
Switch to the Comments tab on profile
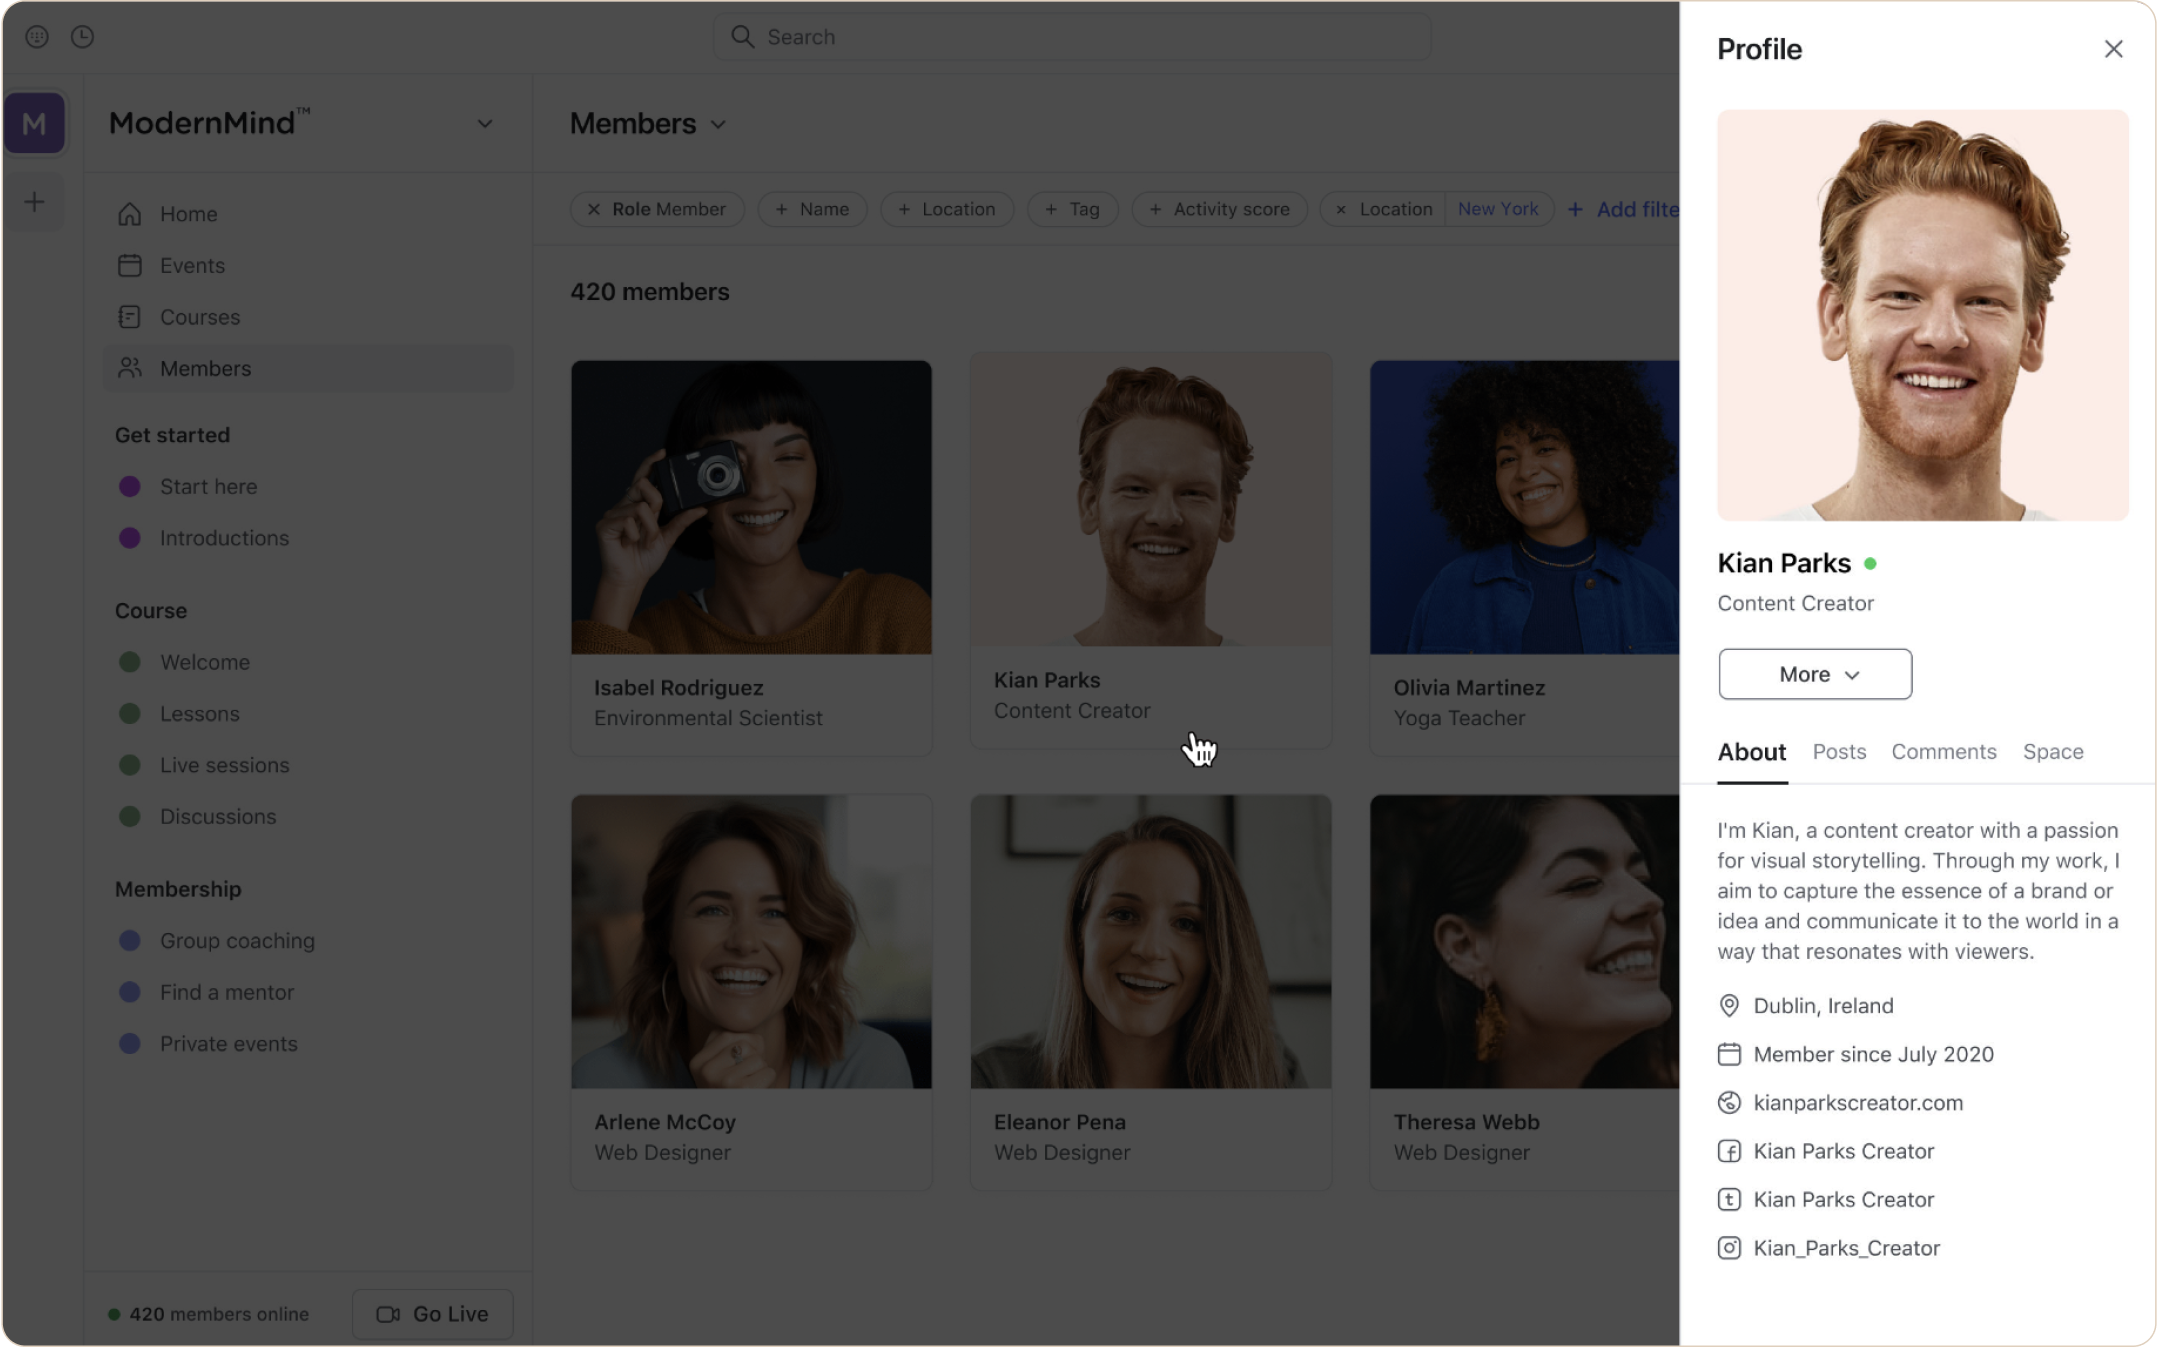(x=1944, y=752)
